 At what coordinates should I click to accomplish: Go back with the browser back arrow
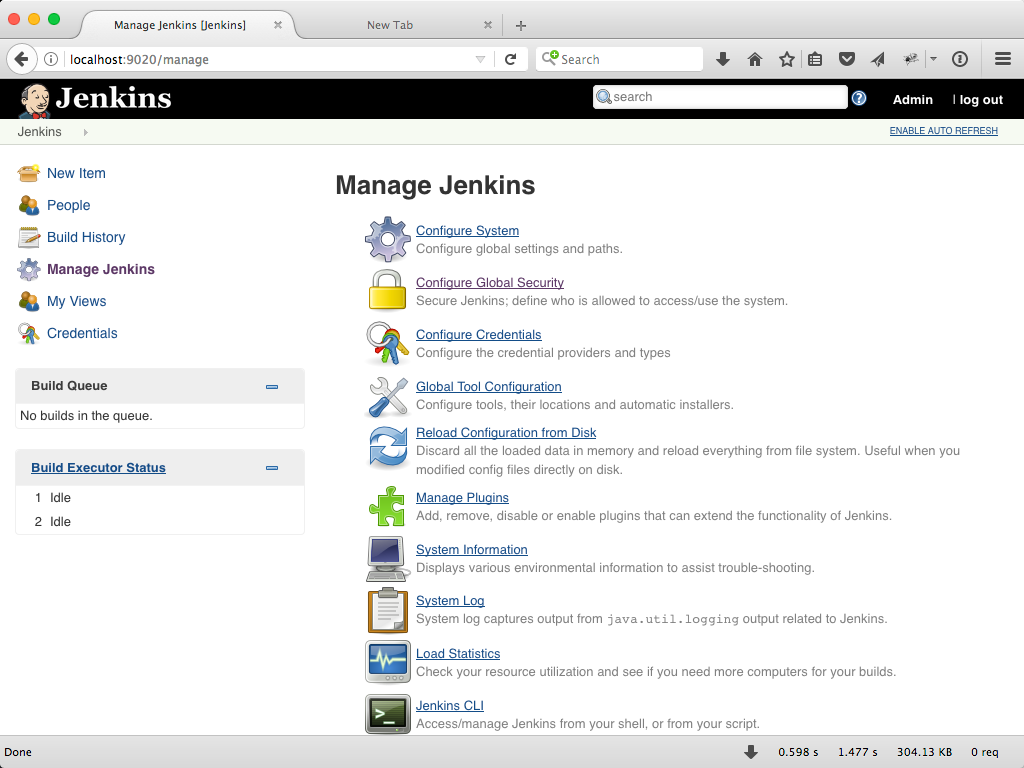pos(21,59)
